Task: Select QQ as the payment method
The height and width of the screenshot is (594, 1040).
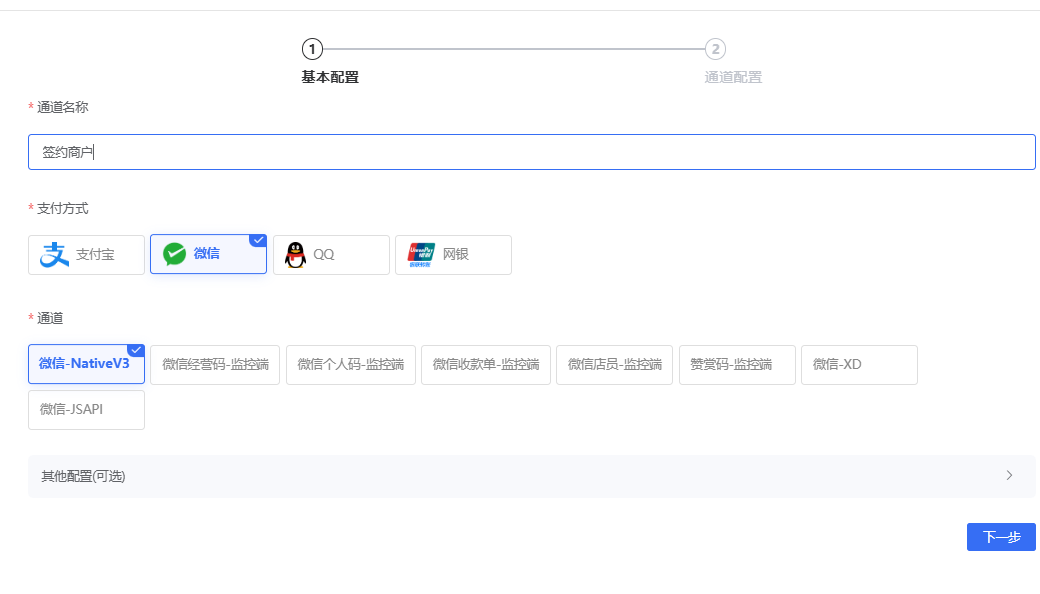Action: 331,254
